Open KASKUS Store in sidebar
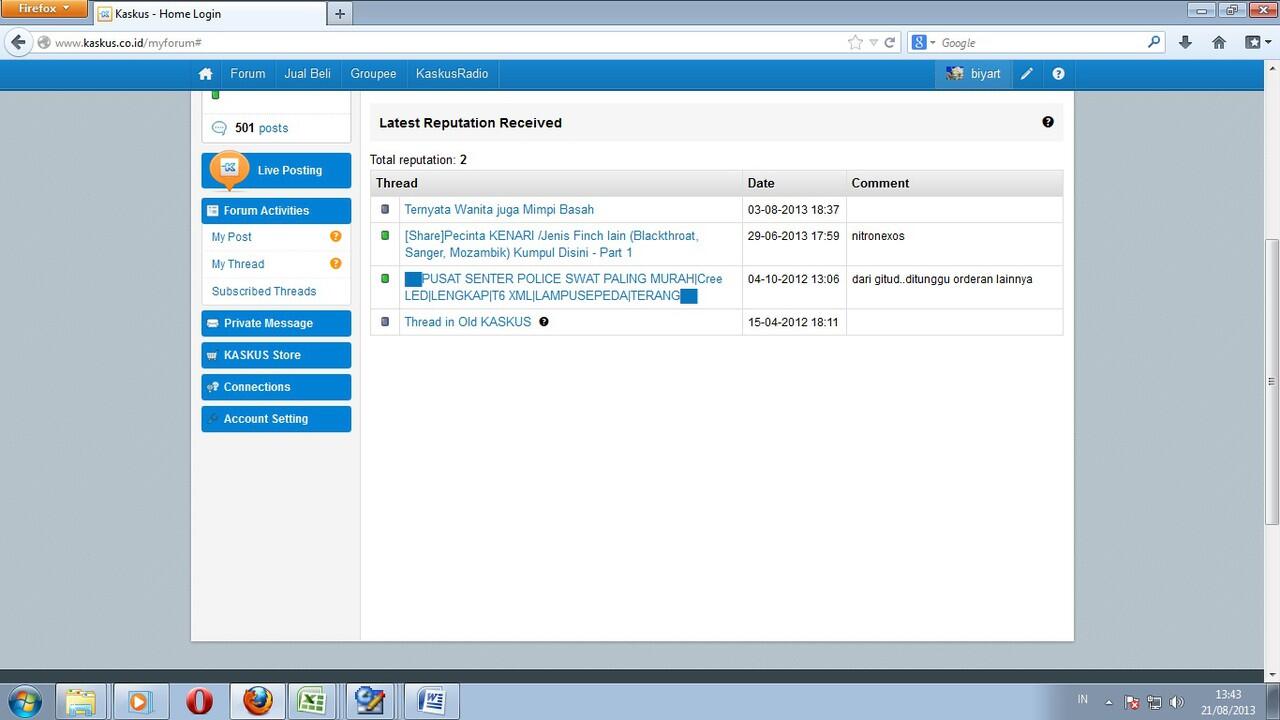The image size is (1280, 720). [276, 355]
